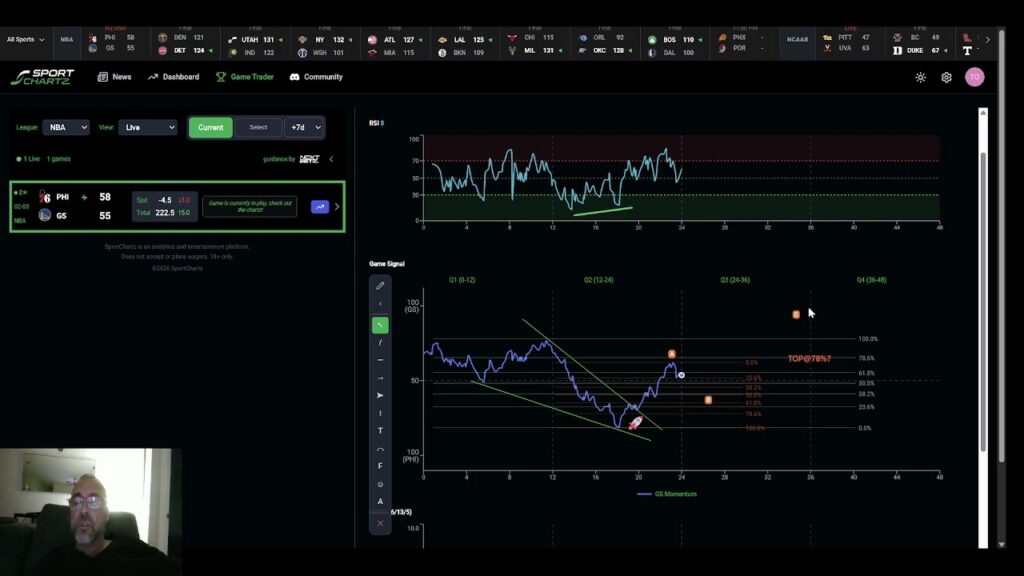This screenshot has width=1024, height=576.
Task: Click the user avatar in top-right corner
Action: pos(974,77)
